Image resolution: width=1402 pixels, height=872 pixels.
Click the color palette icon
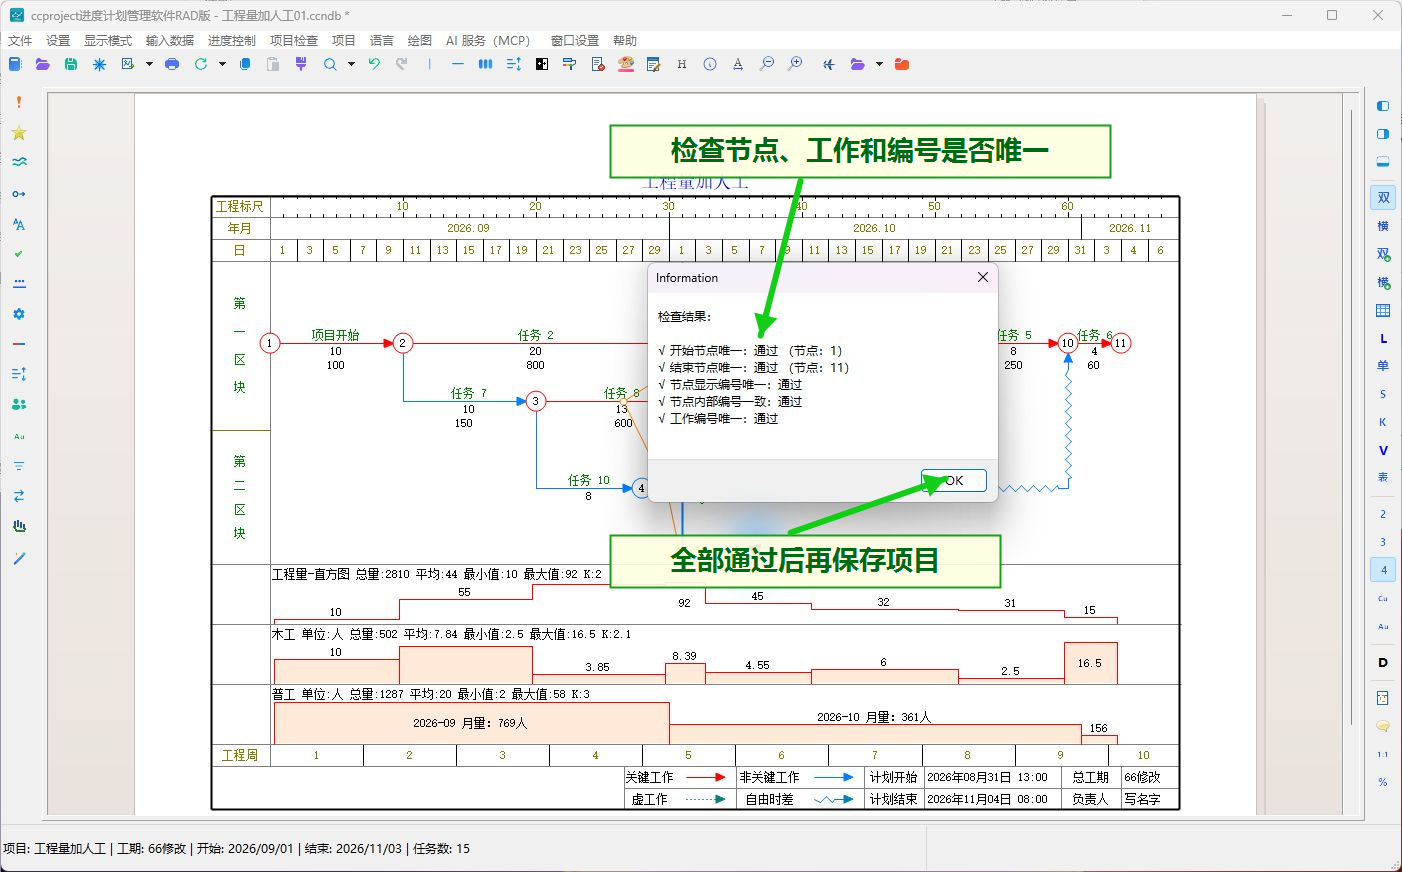click(626, 64)
